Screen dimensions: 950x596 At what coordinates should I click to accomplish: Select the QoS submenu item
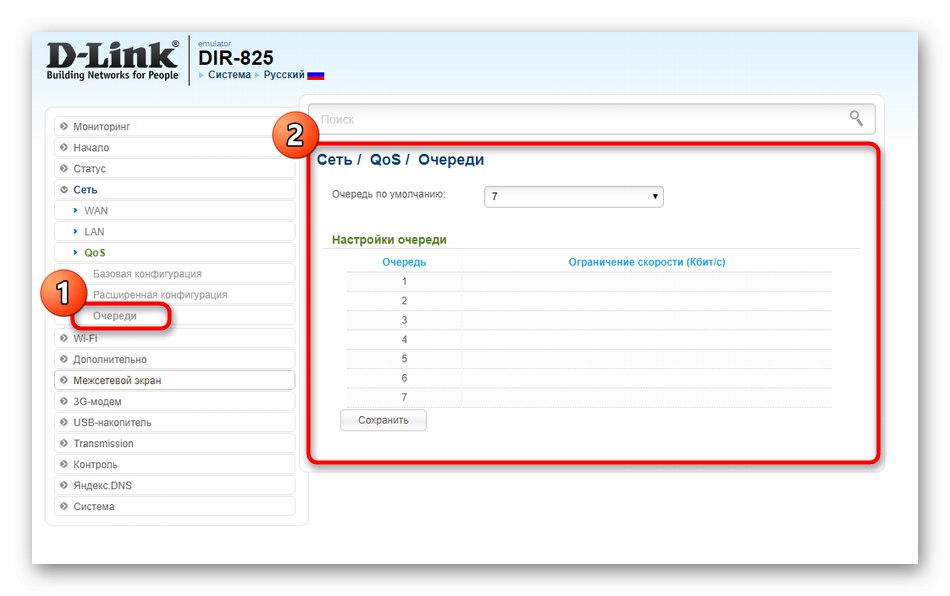coord(174,253)
